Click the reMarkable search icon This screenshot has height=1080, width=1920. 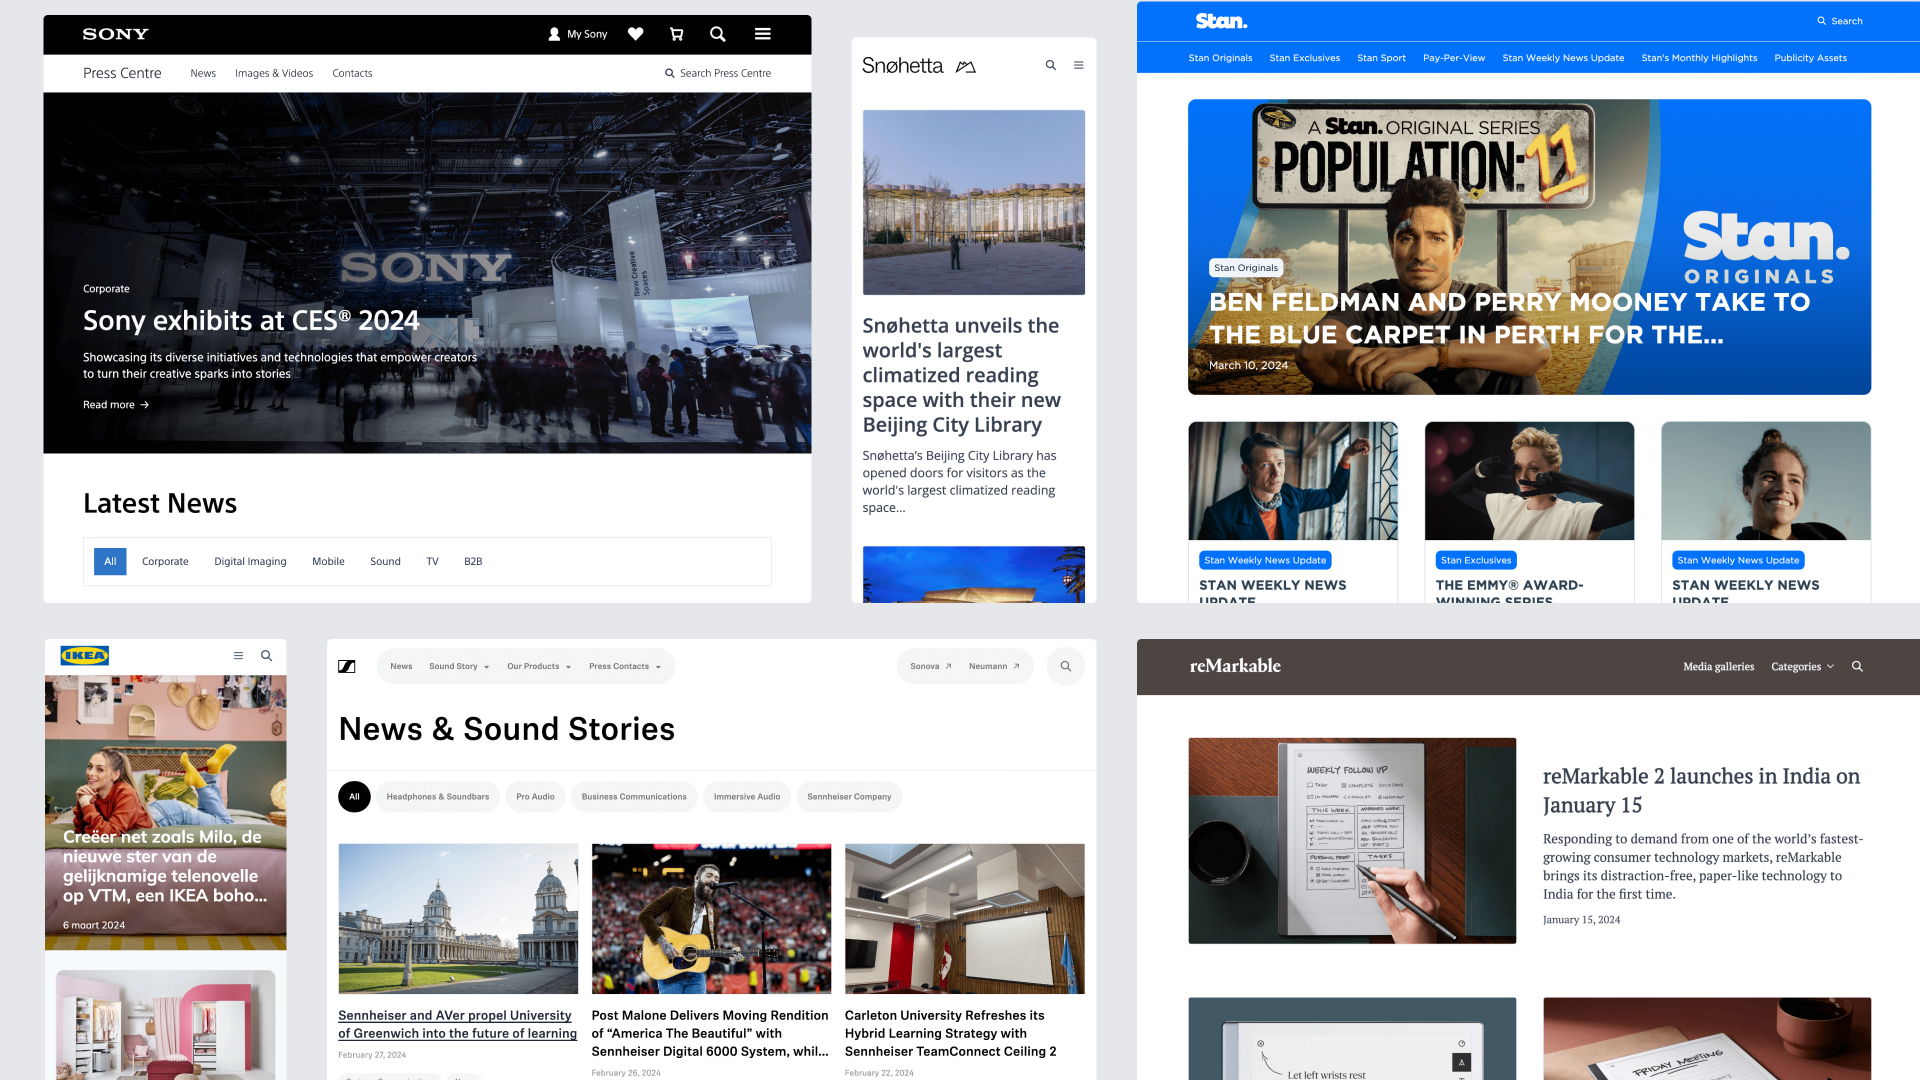1859,666
